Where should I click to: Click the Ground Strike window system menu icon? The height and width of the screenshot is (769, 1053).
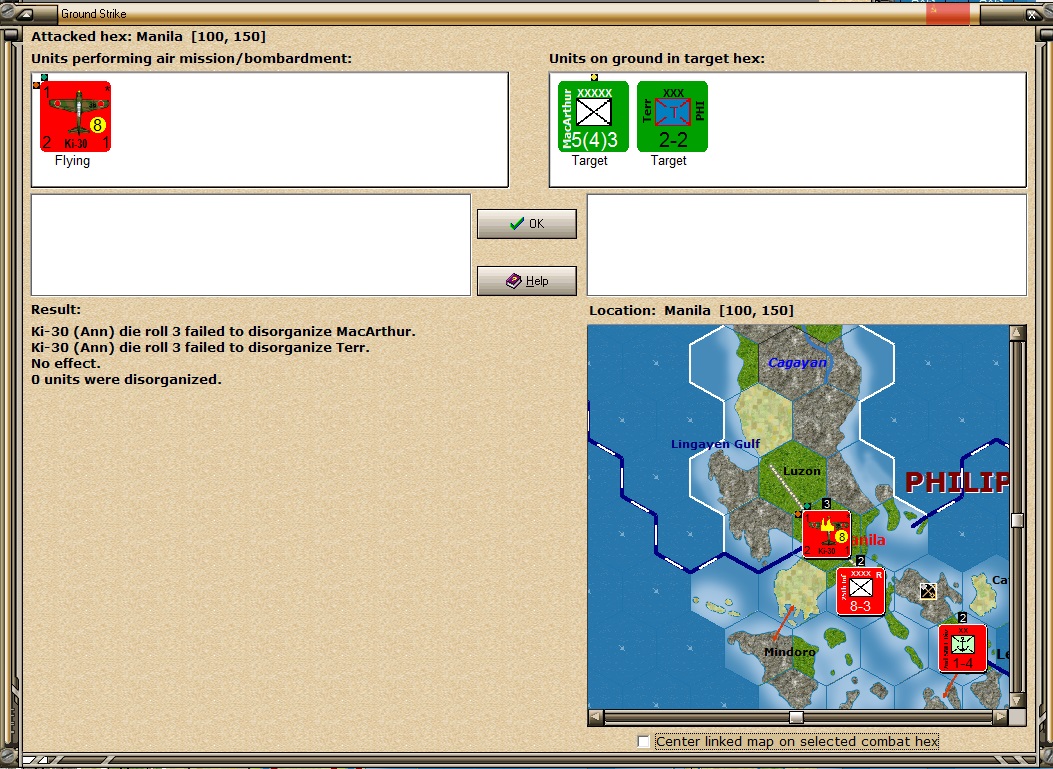click(26, 13)
